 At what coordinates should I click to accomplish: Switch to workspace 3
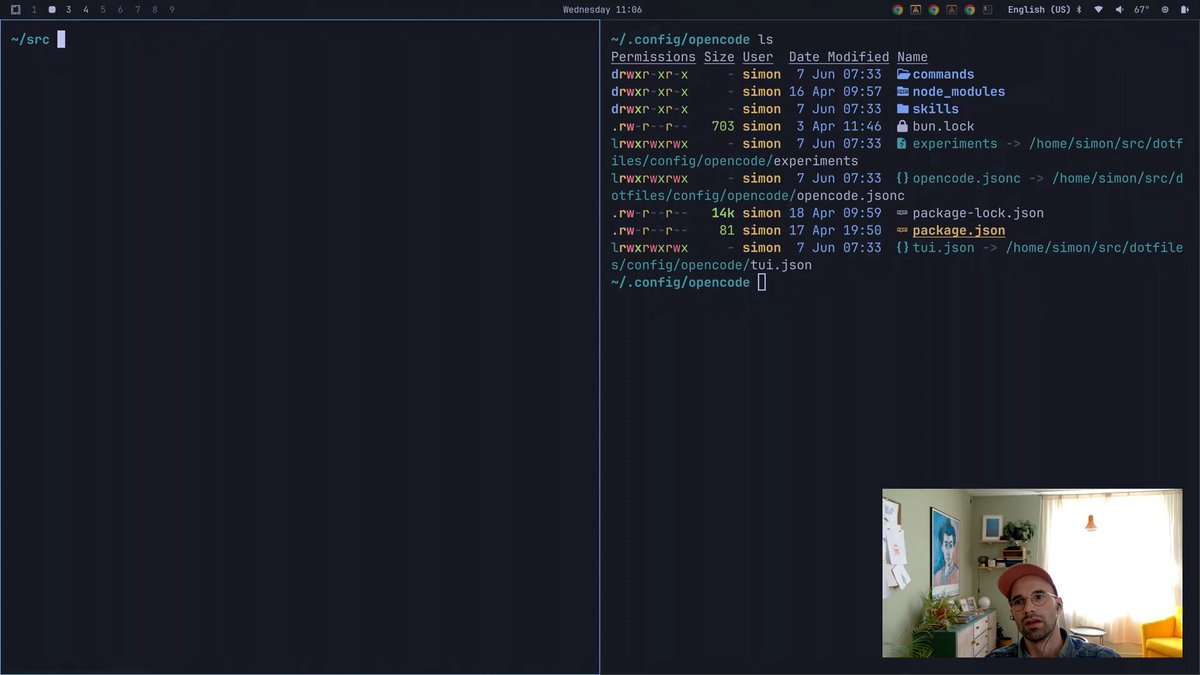69,9
